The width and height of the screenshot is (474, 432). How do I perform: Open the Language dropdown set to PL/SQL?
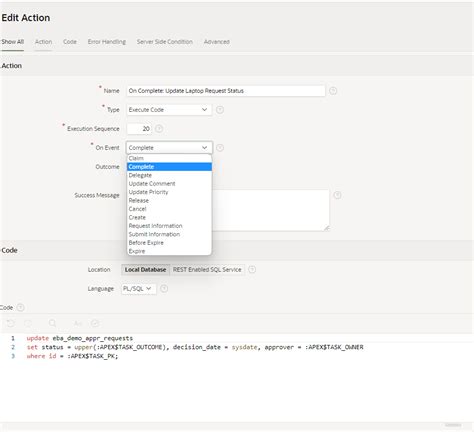pos(138,289)
